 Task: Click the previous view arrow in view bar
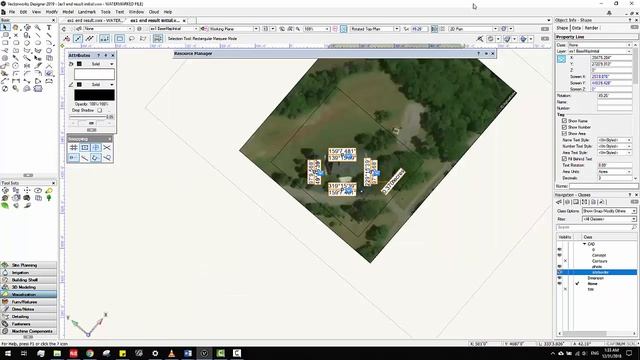pos(64,29)
